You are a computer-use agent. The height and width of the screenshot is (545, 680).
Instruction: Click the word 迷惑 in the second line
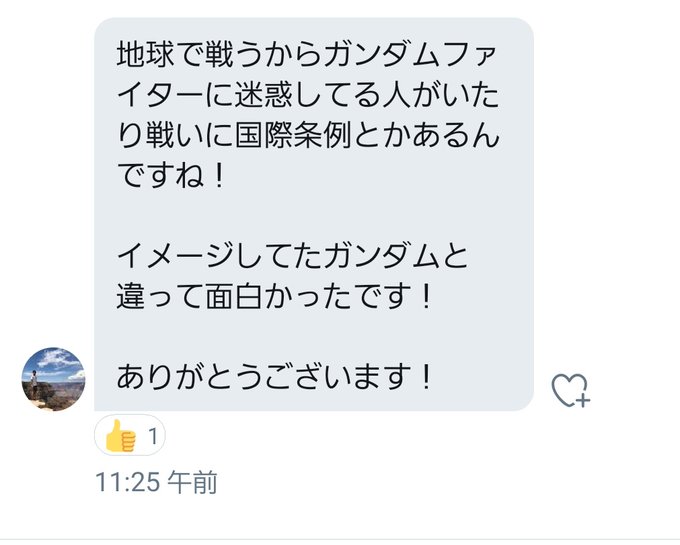click(264, 95)
